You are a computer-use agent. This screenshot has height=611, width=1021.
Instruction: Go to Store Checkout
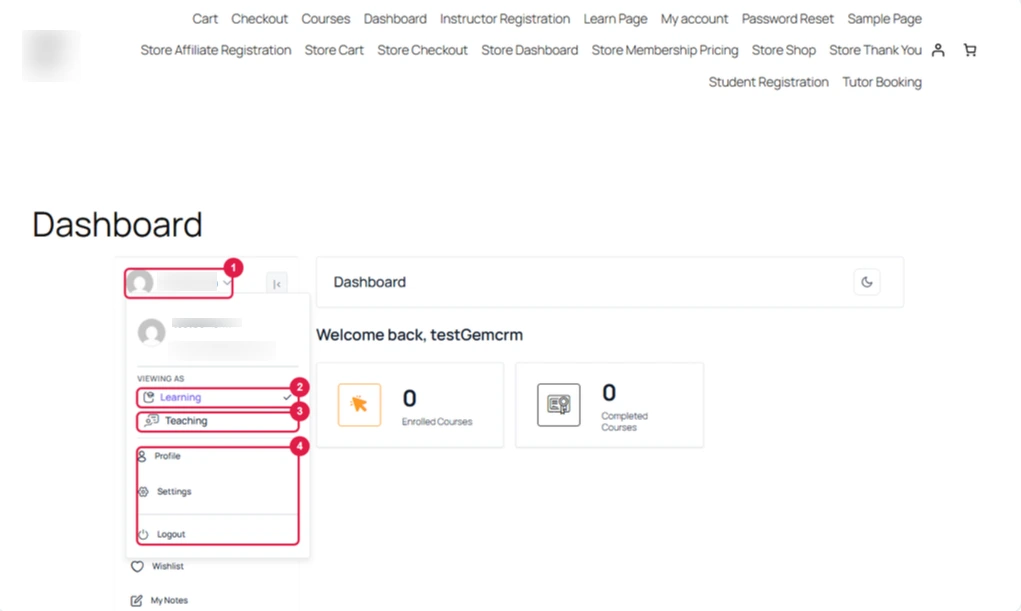tap(423, 50)
